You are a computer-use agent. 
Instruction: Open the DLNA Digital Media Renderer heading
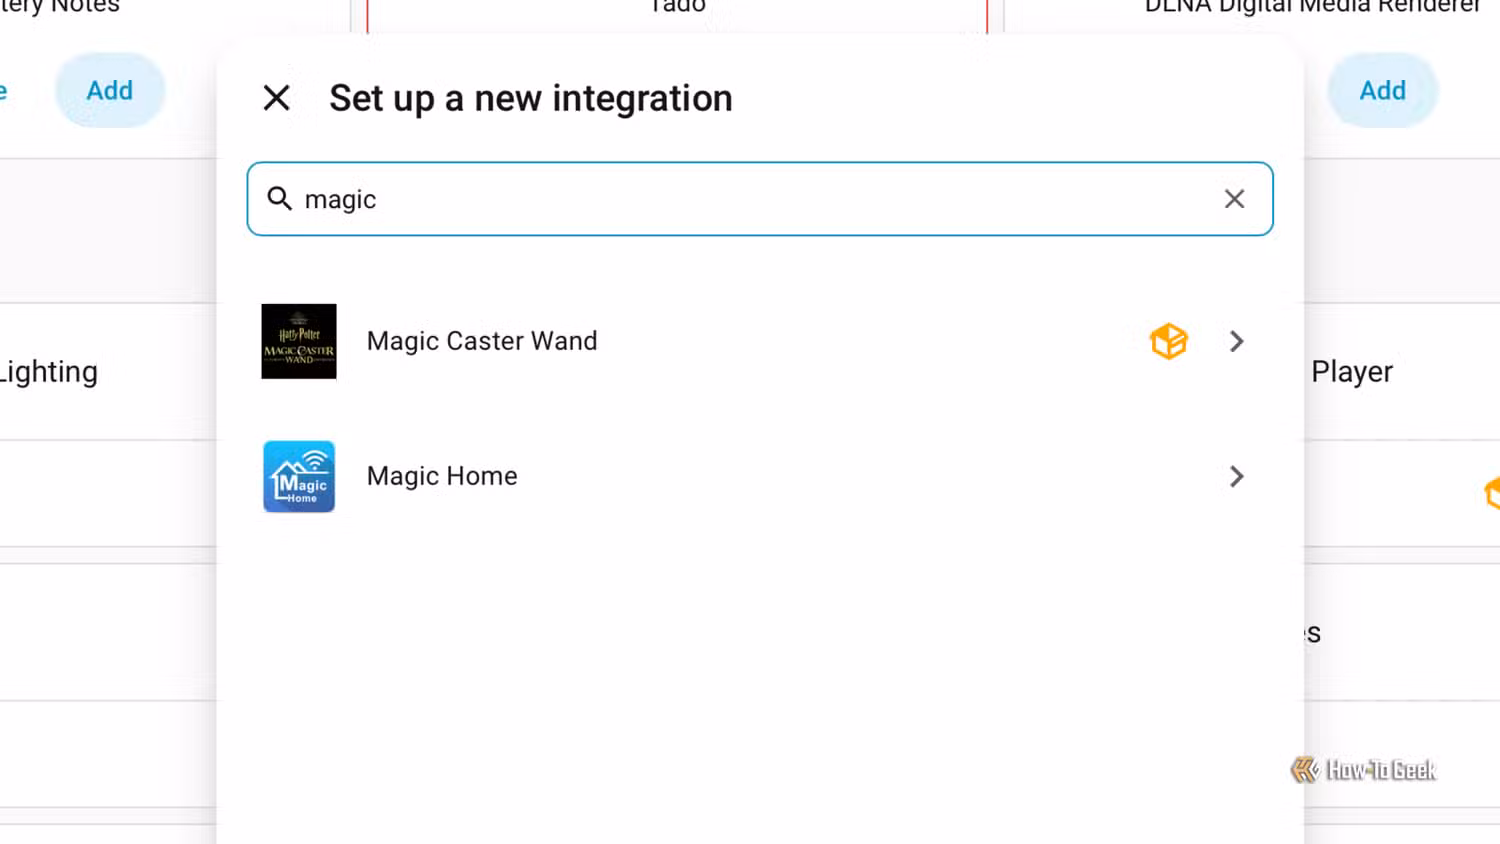click(x=1312, y=6)
